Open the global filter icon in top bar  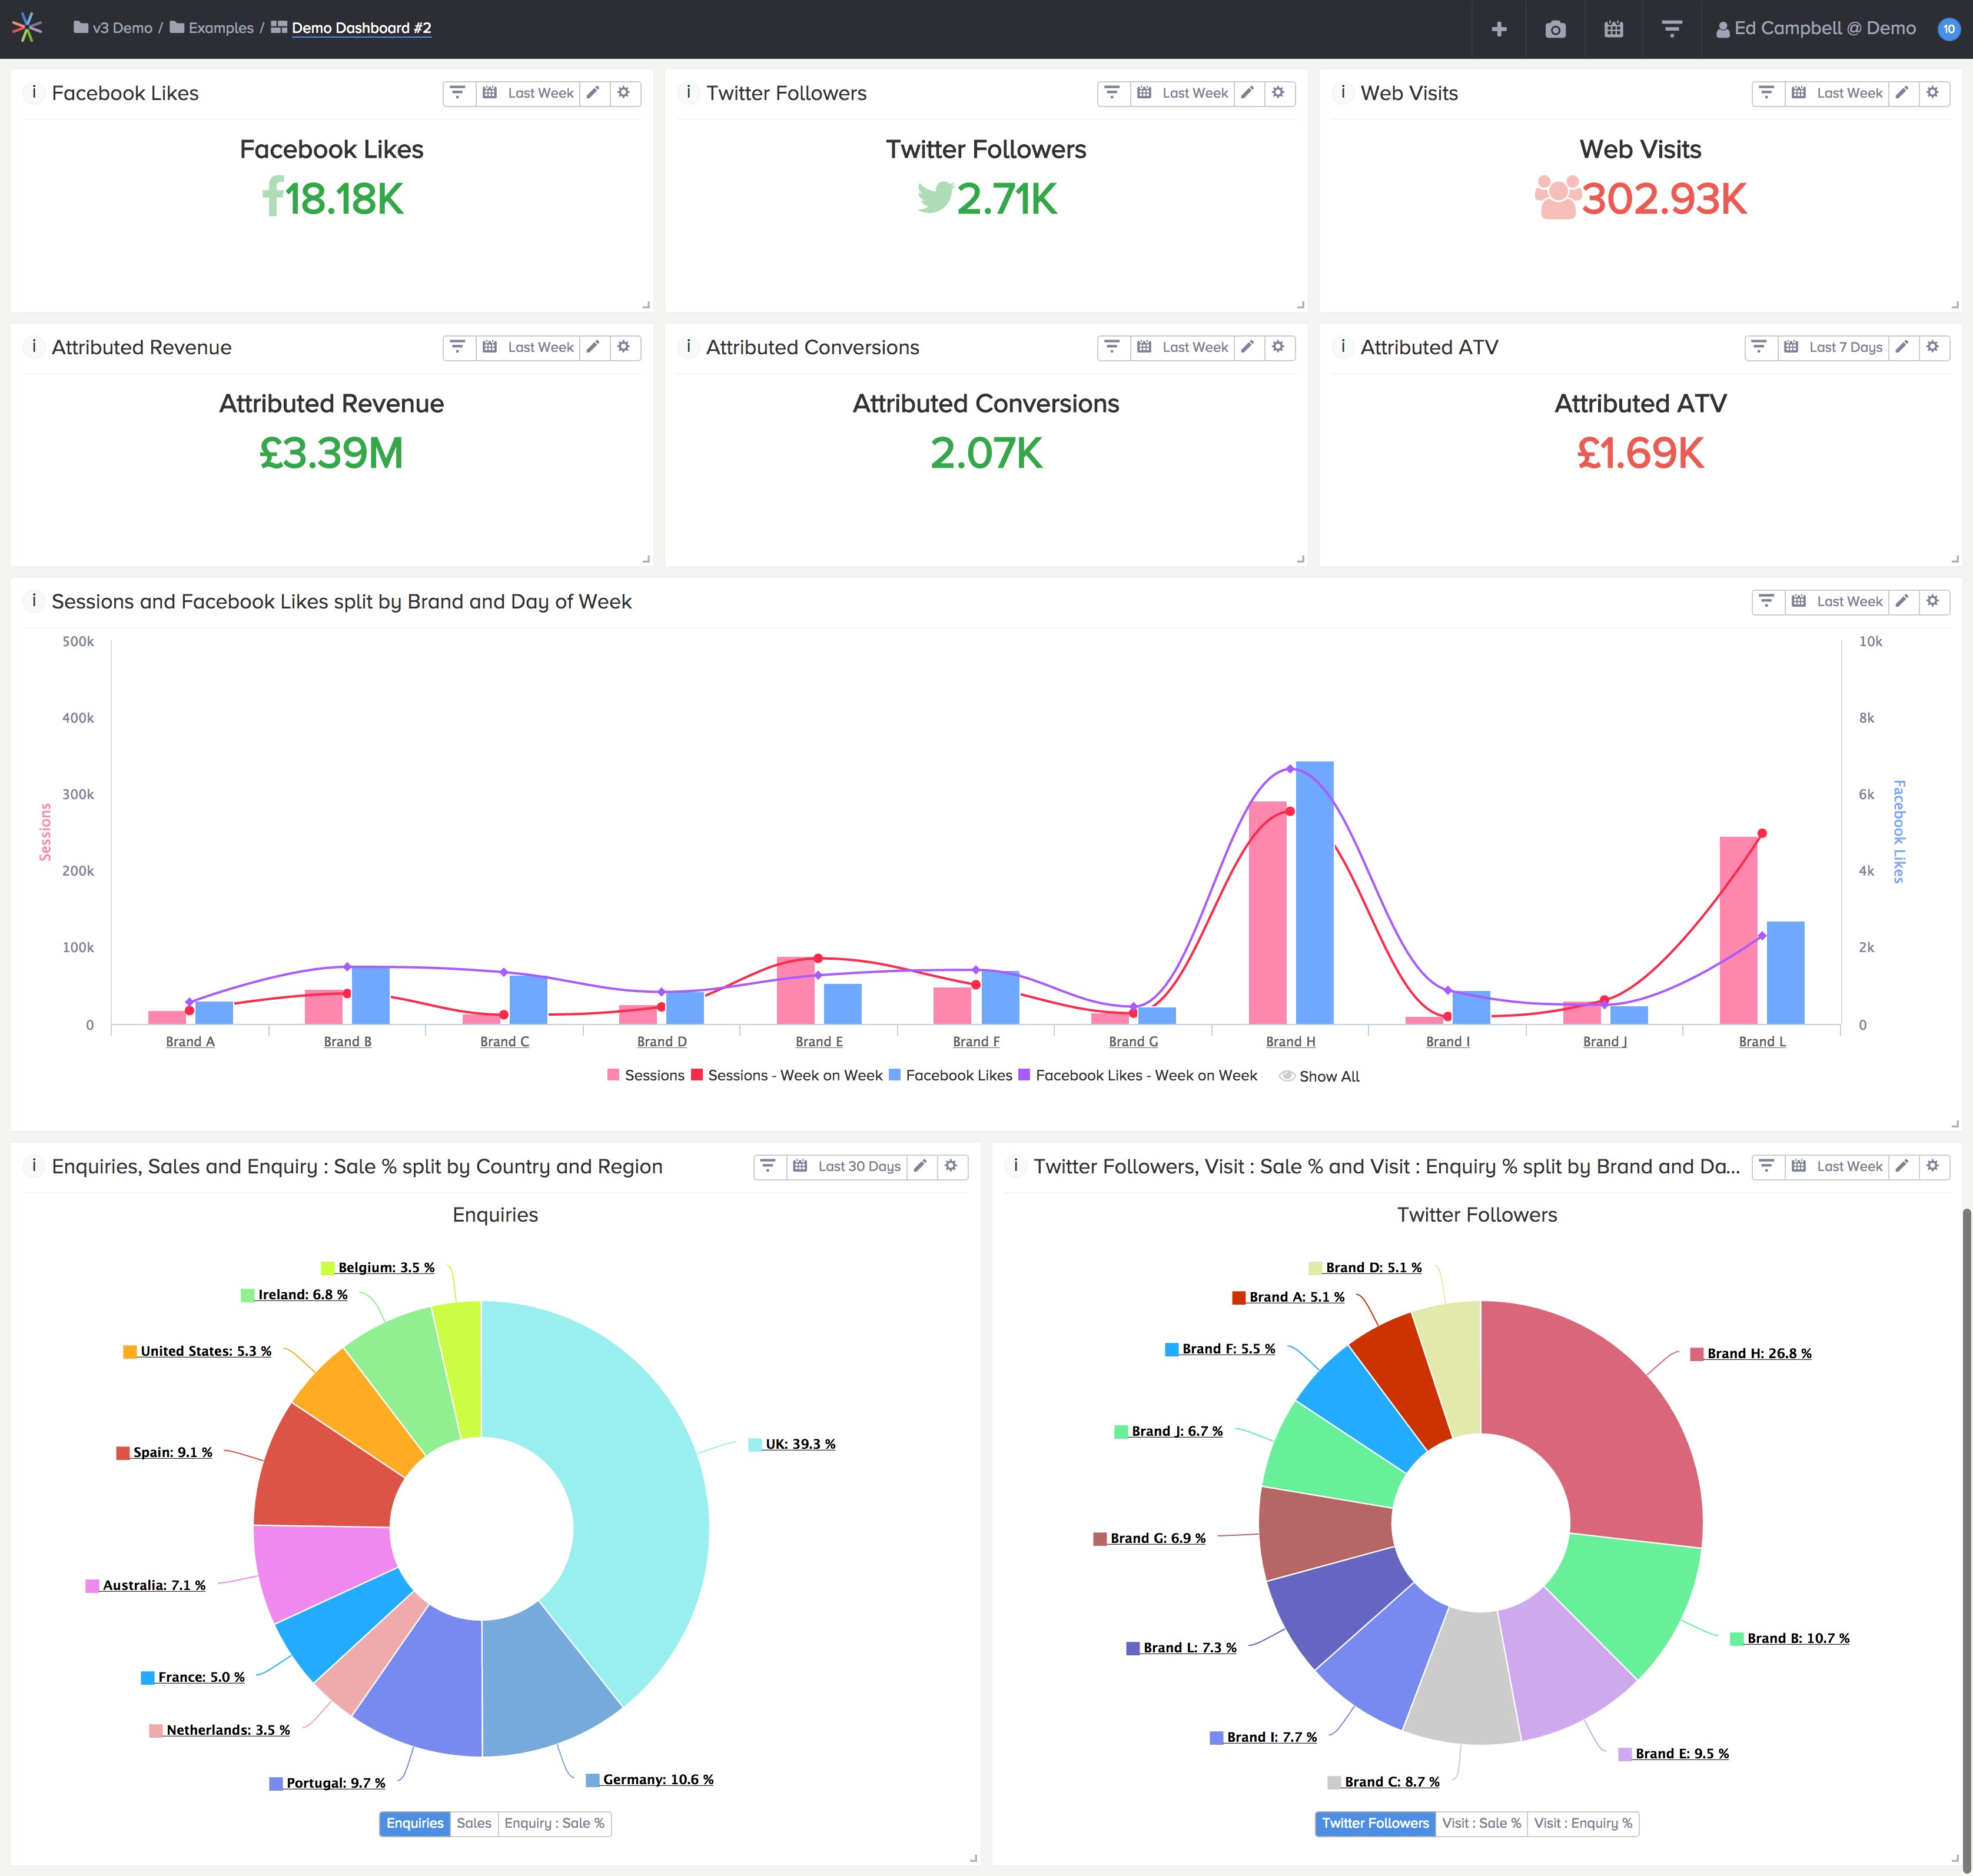1671,29
